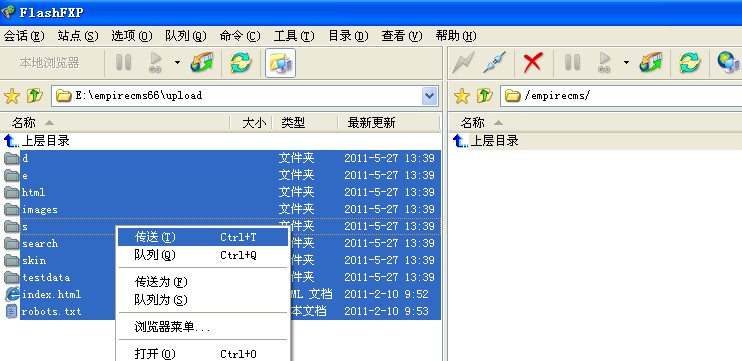Click the globe browser icon on right

point(729,62)
